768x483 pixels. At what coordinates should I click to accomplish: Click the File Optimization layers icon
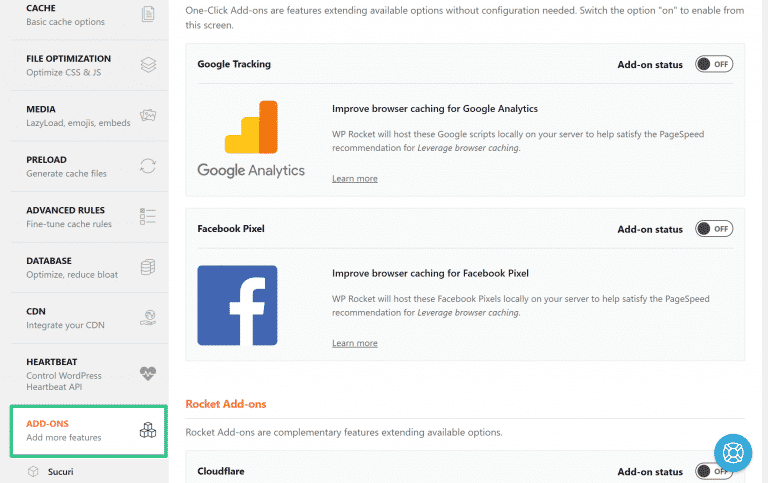click(x=148, y=65)
